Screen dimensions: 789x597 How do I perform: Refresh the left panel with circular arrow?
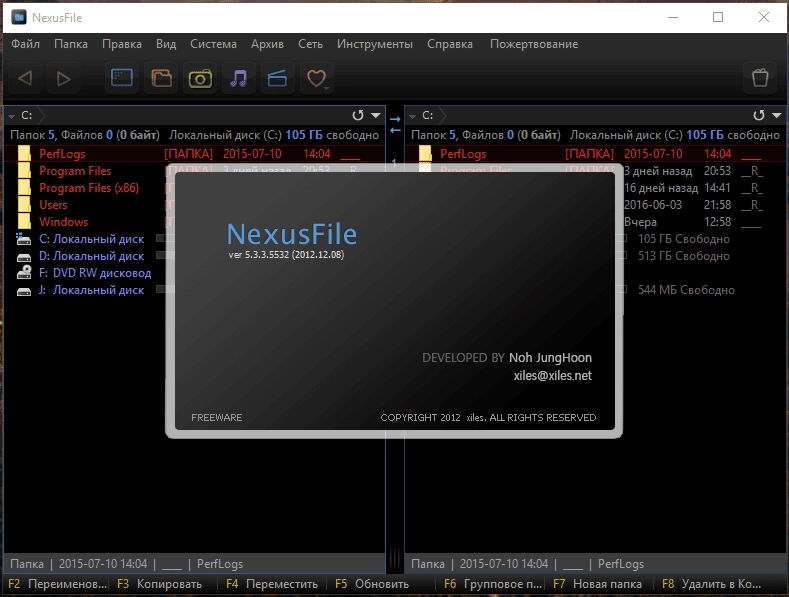(x=358, y=115)
